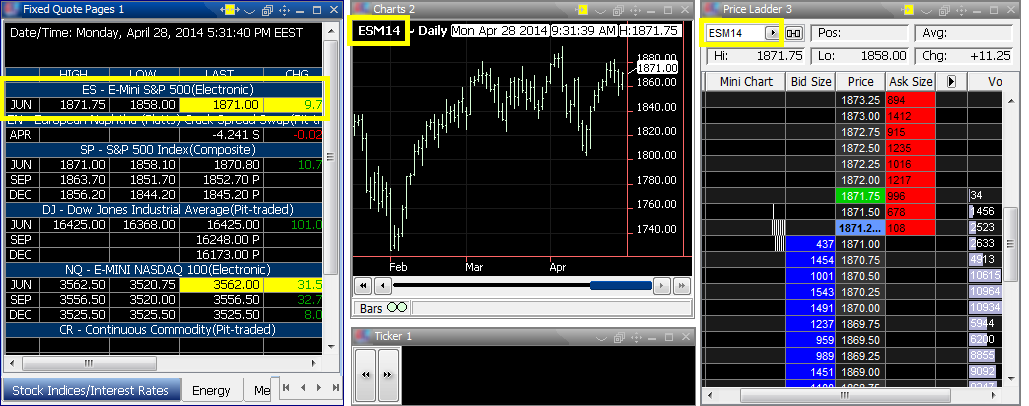Jump chart to latest data with double-right arrow
Viewport: 1029px width, 406px height.
coord(682,285)
